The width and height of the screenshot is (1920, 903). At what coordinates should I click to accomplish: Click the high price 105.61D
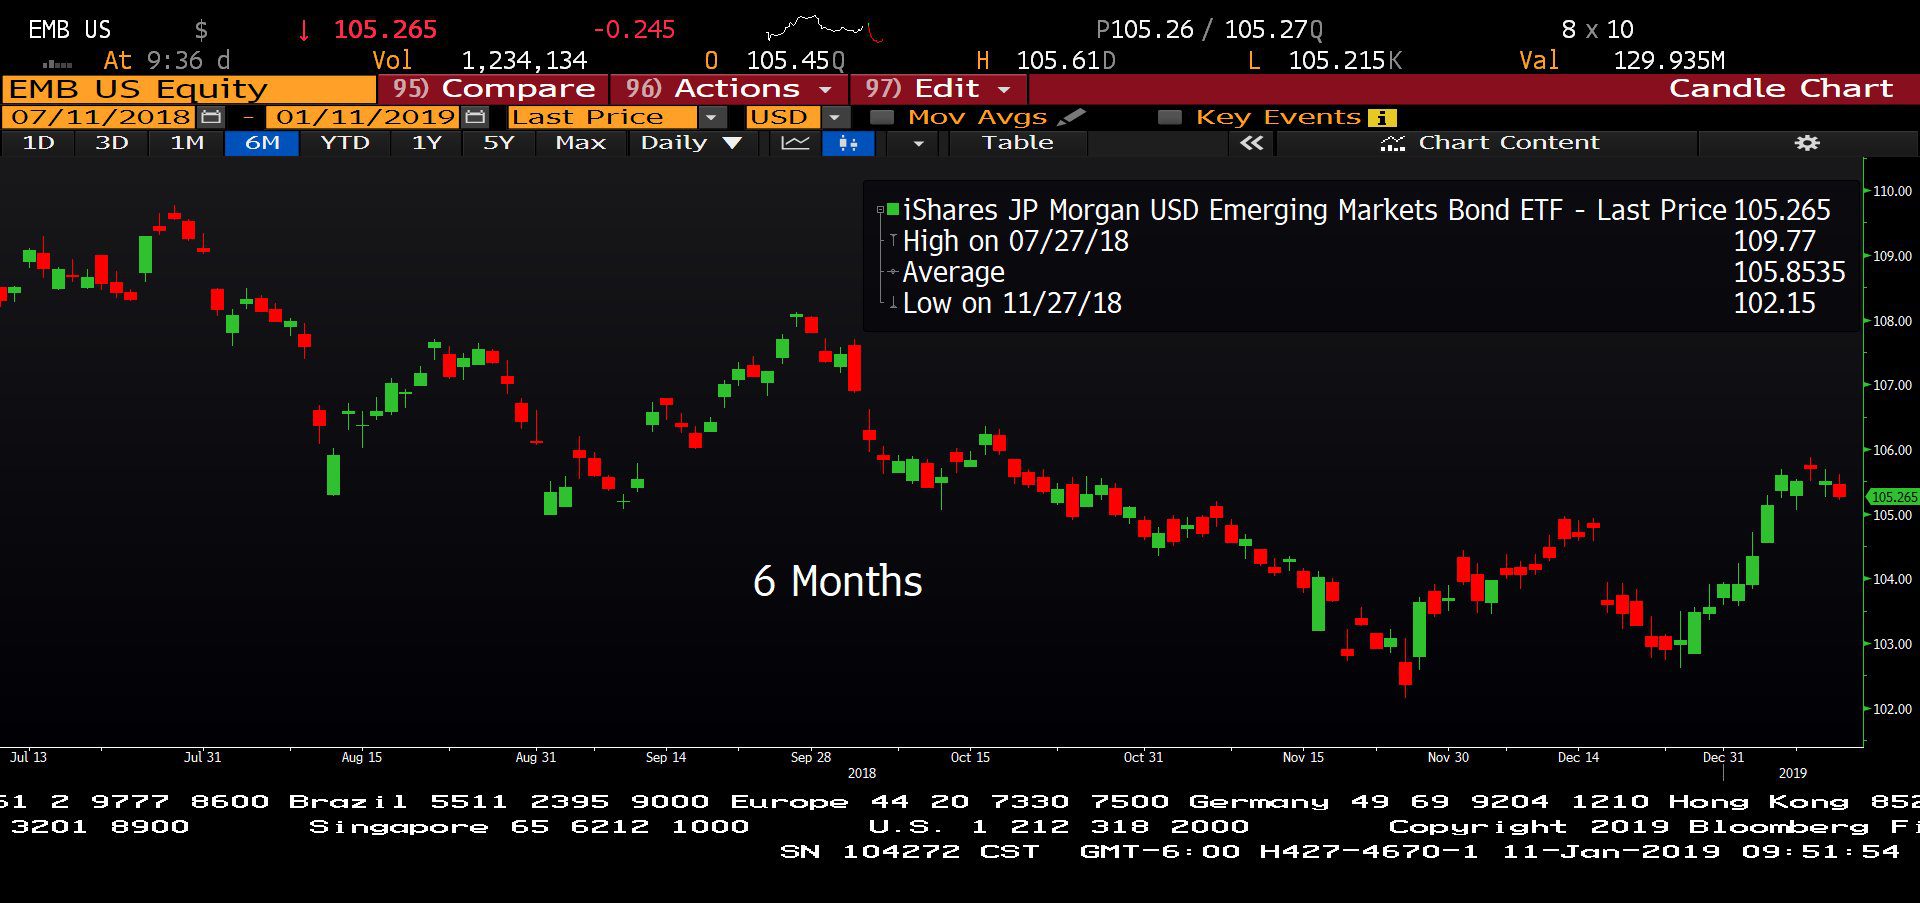click(1066, 61)
